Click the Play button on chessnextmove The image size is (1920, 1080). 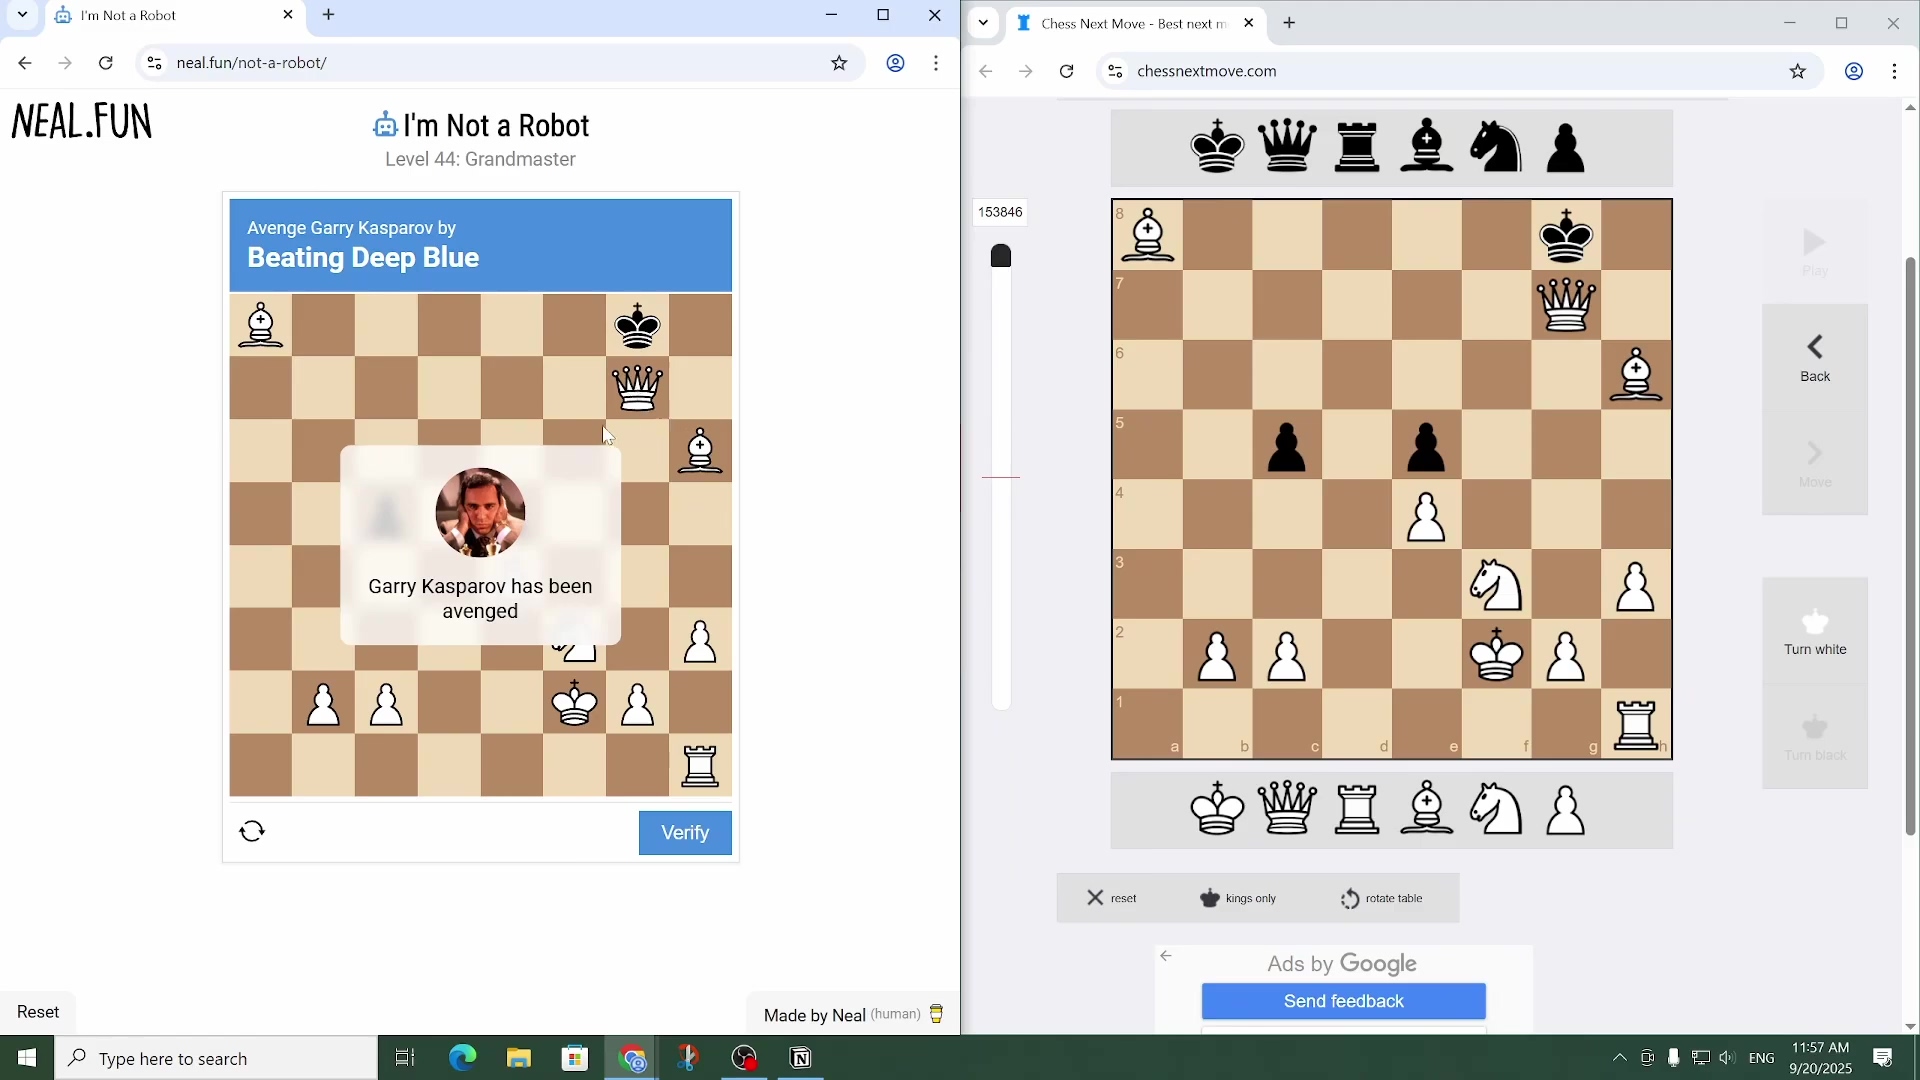tap(1815, 252)
